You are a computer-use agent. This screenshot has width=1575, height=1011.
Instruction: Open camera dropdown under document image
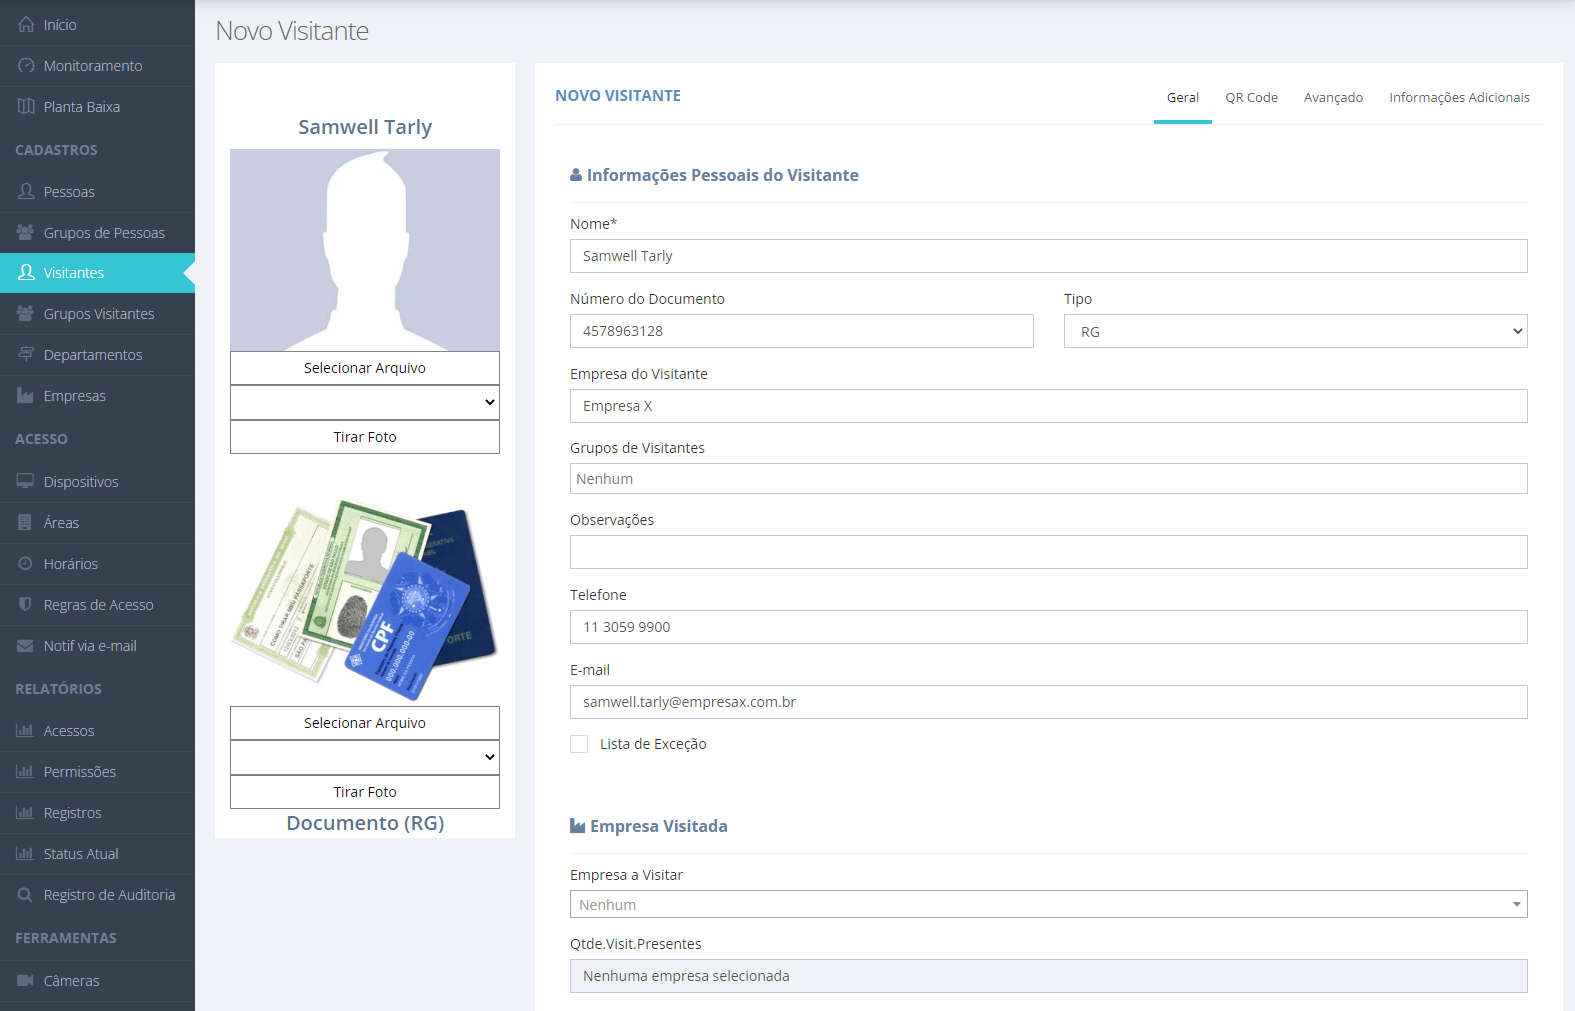(x=365, y=757)
